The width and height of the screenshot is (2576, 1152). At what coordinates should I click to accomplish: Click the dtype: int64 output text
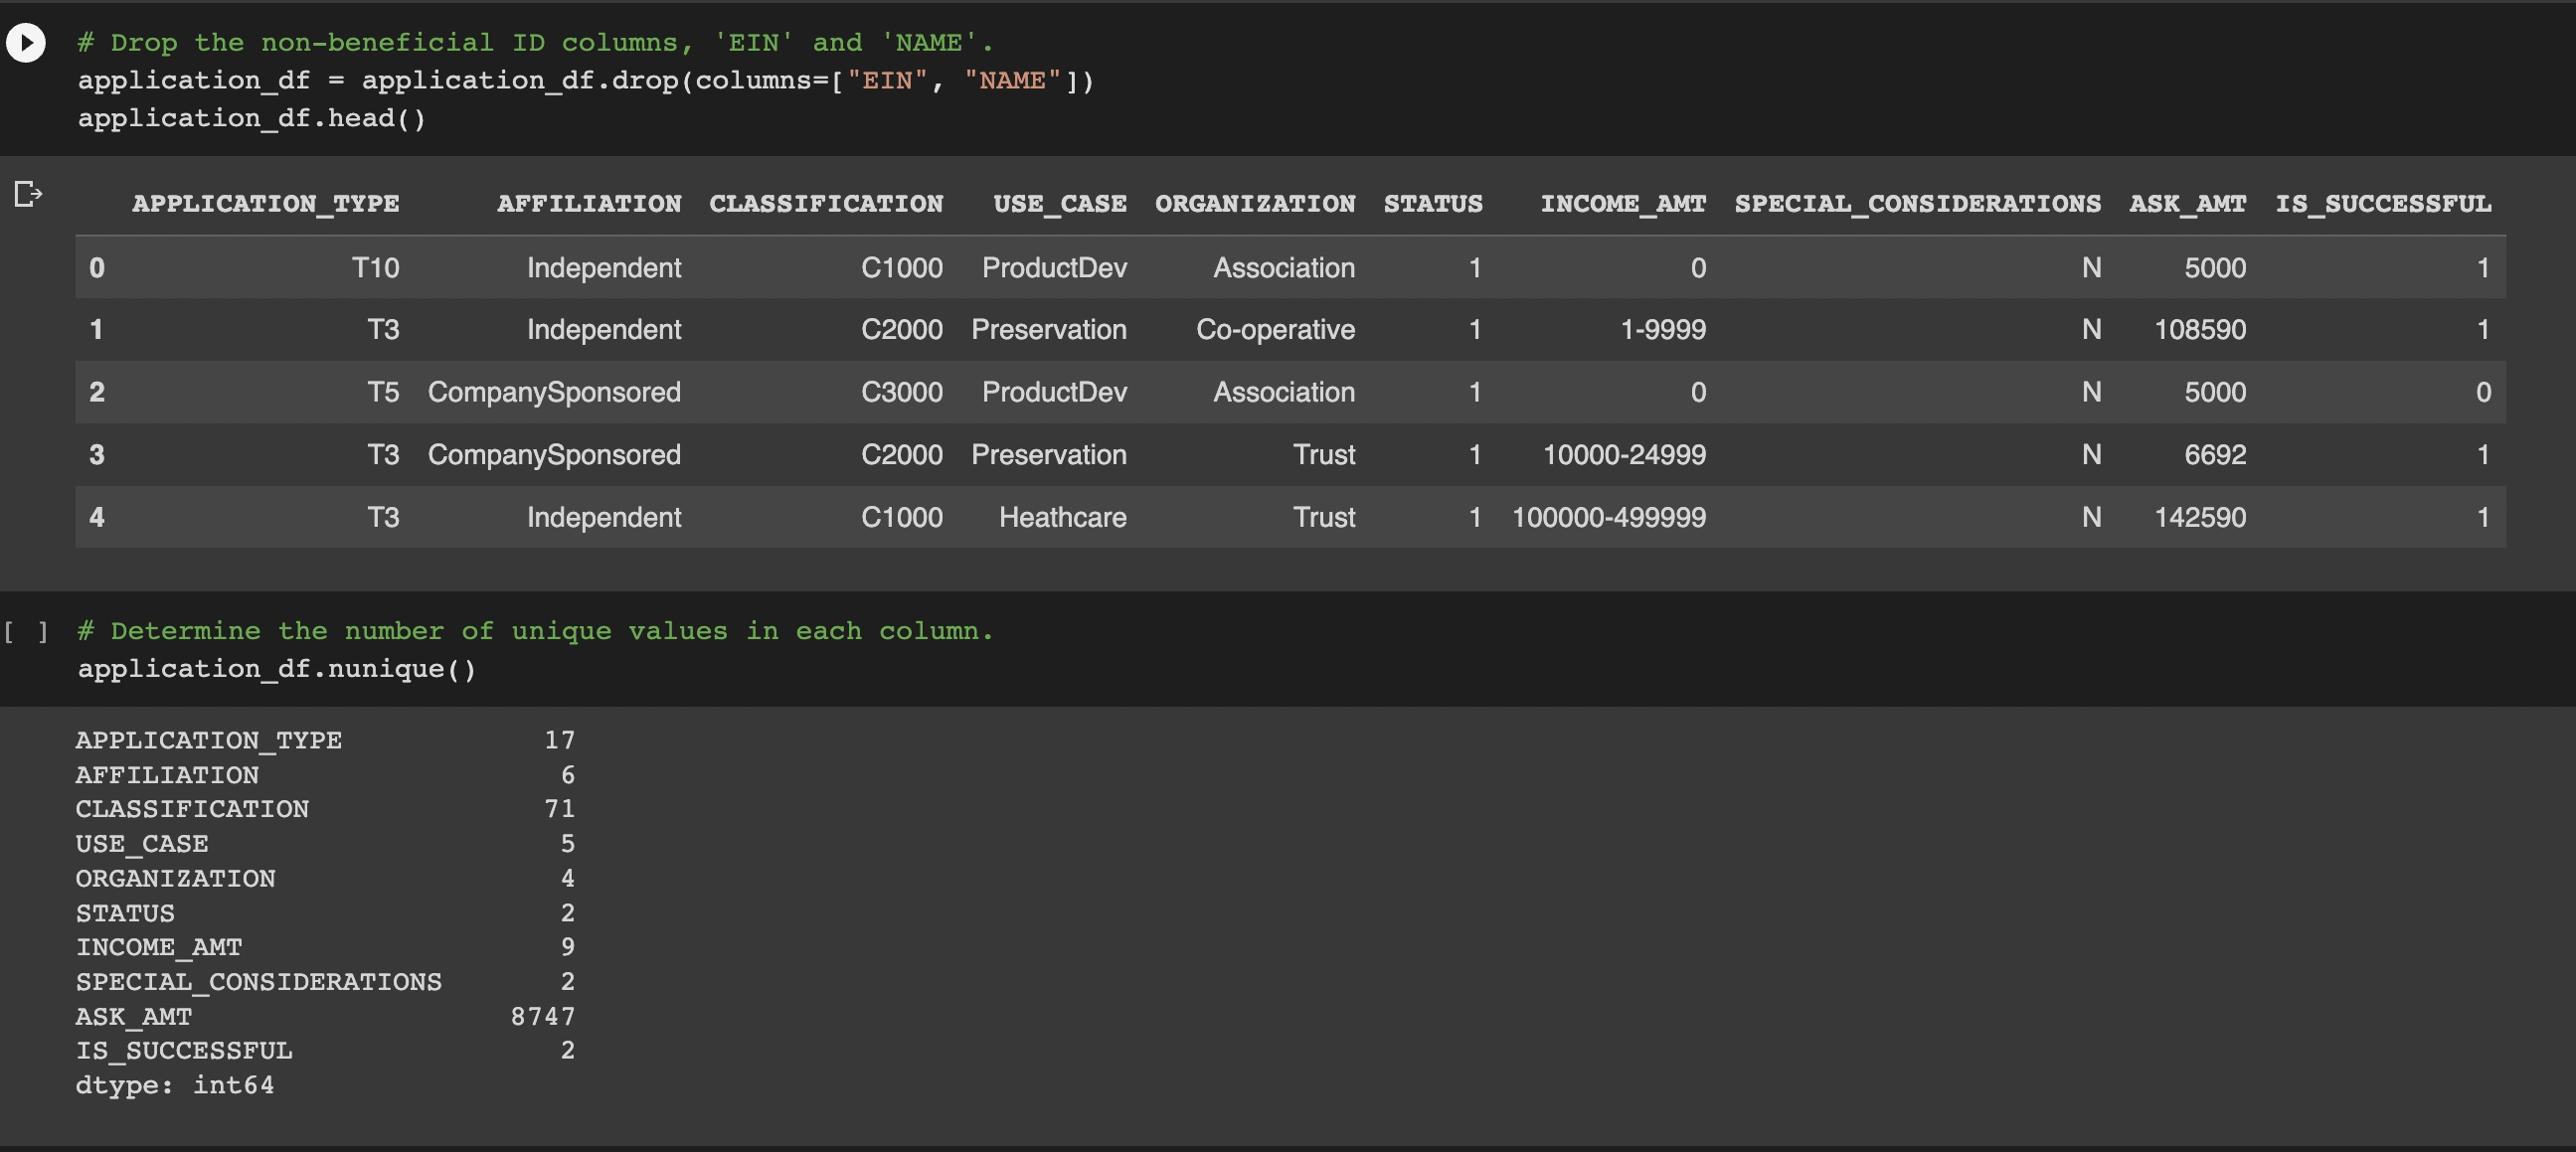(175, 1086)
